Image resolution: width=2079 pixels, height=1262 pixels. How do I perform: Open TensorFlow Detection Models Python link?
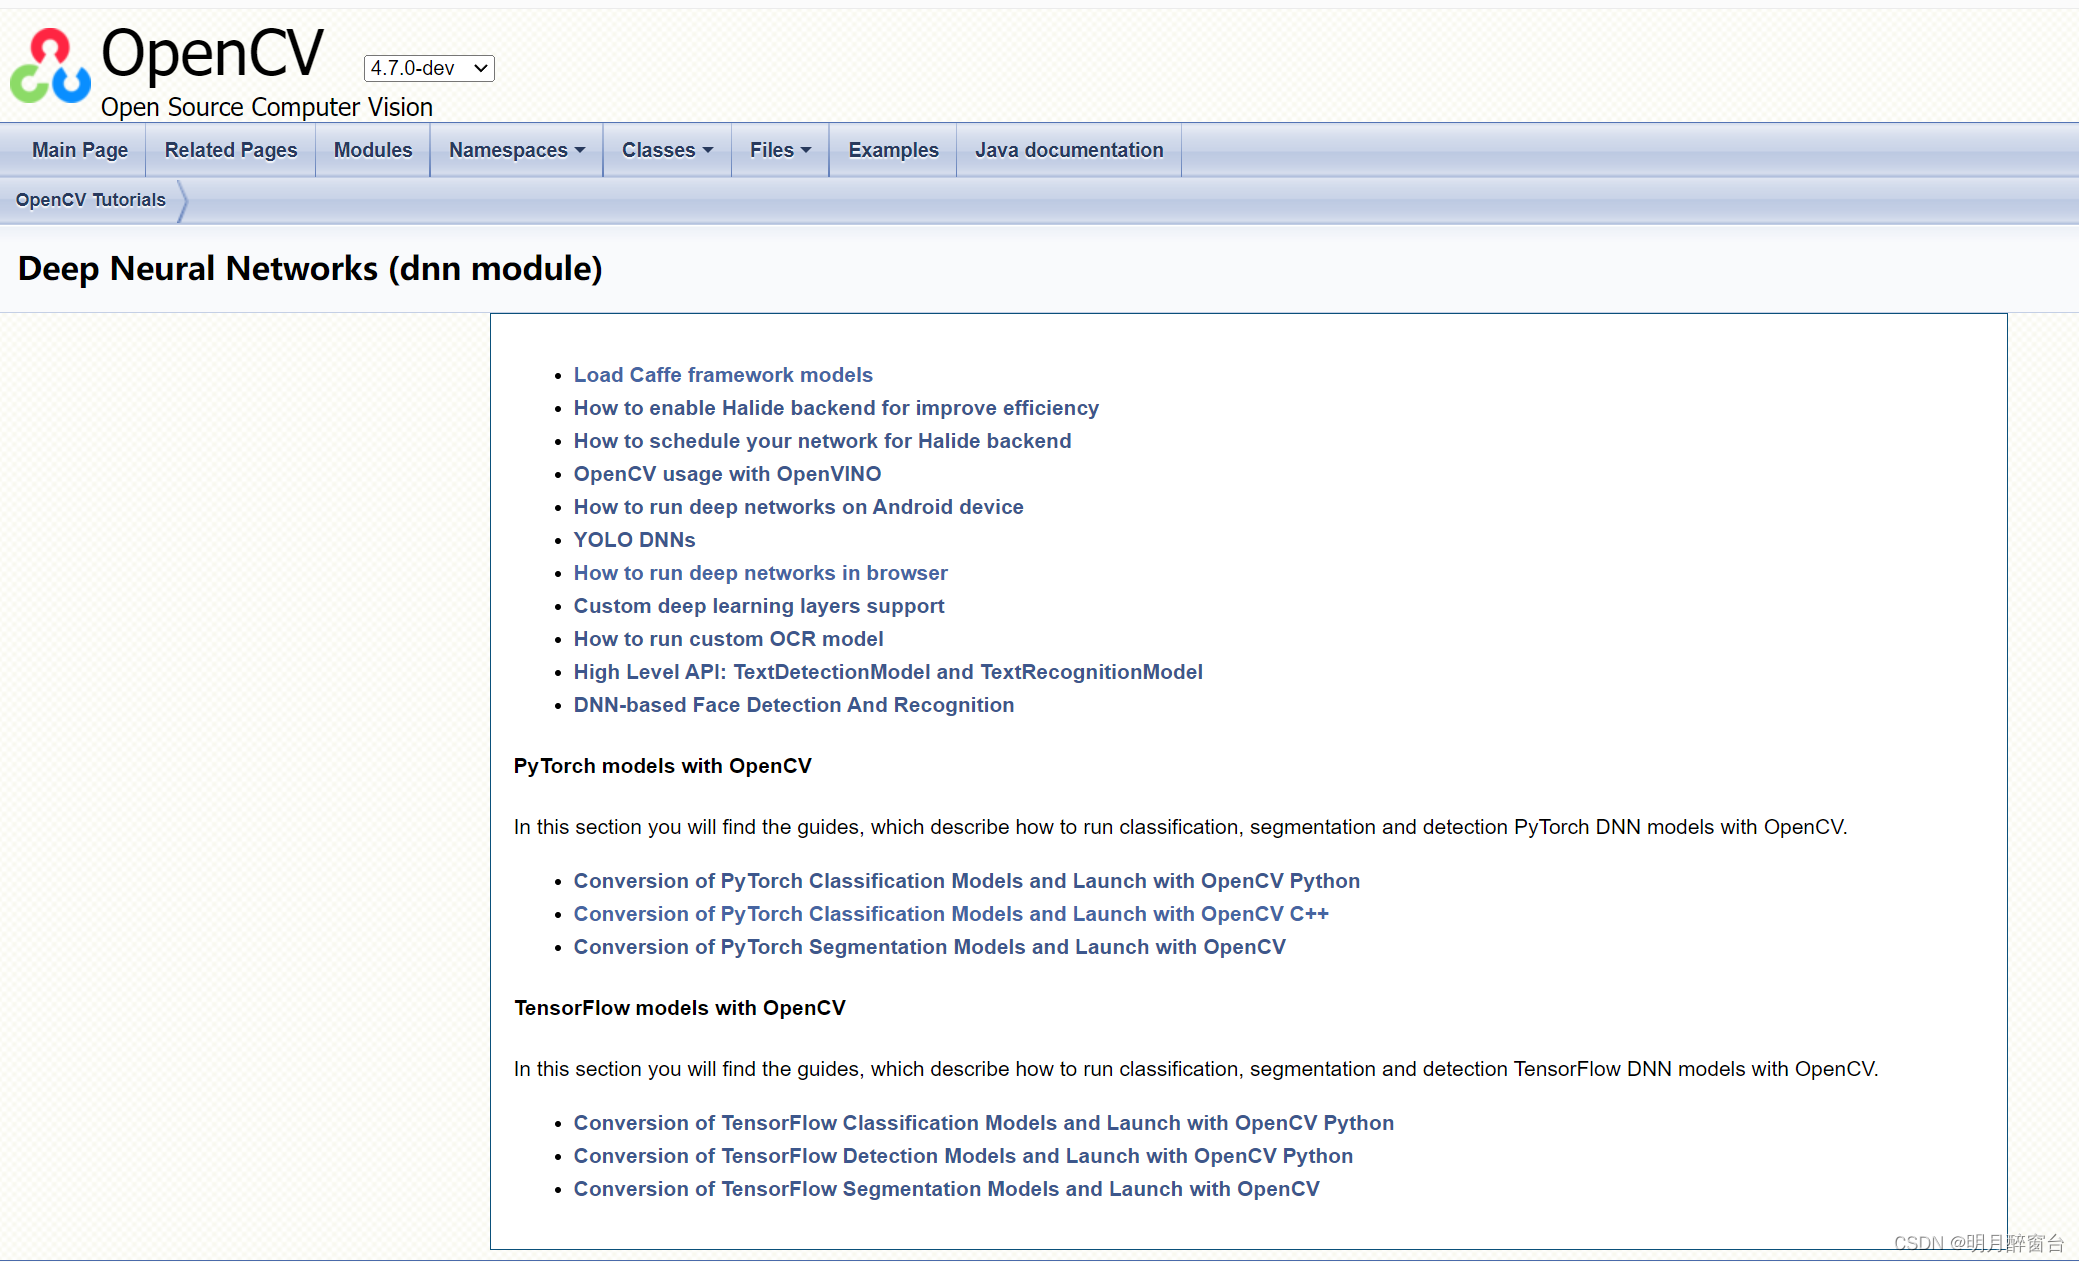click(x=963, y=1156)
